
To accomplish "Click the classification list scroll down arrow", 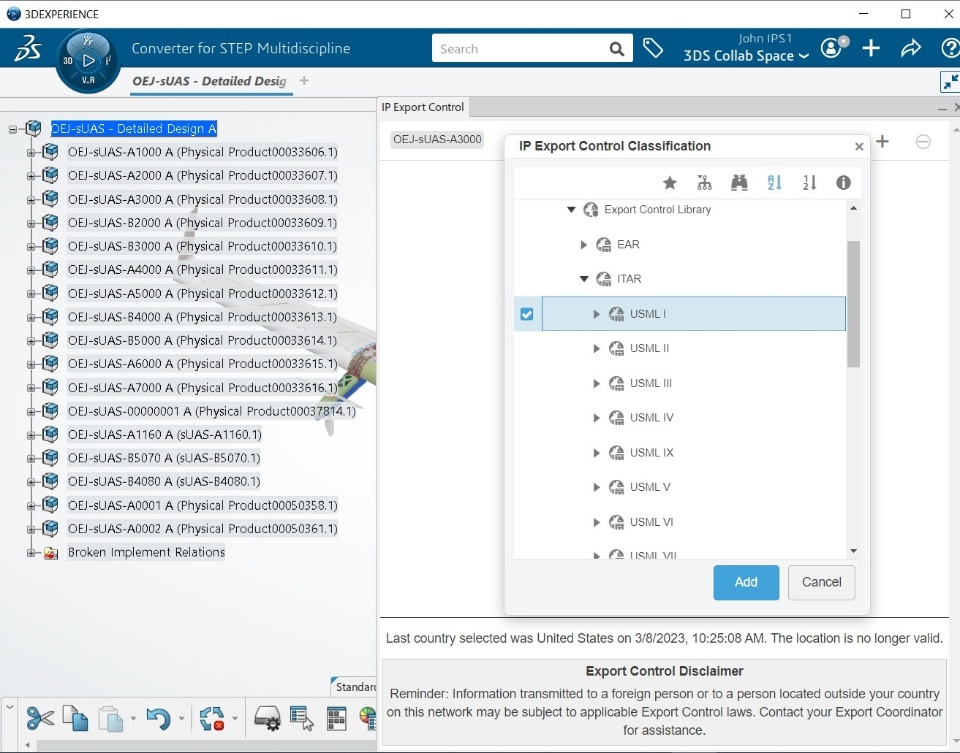I will tap(853, 551).
